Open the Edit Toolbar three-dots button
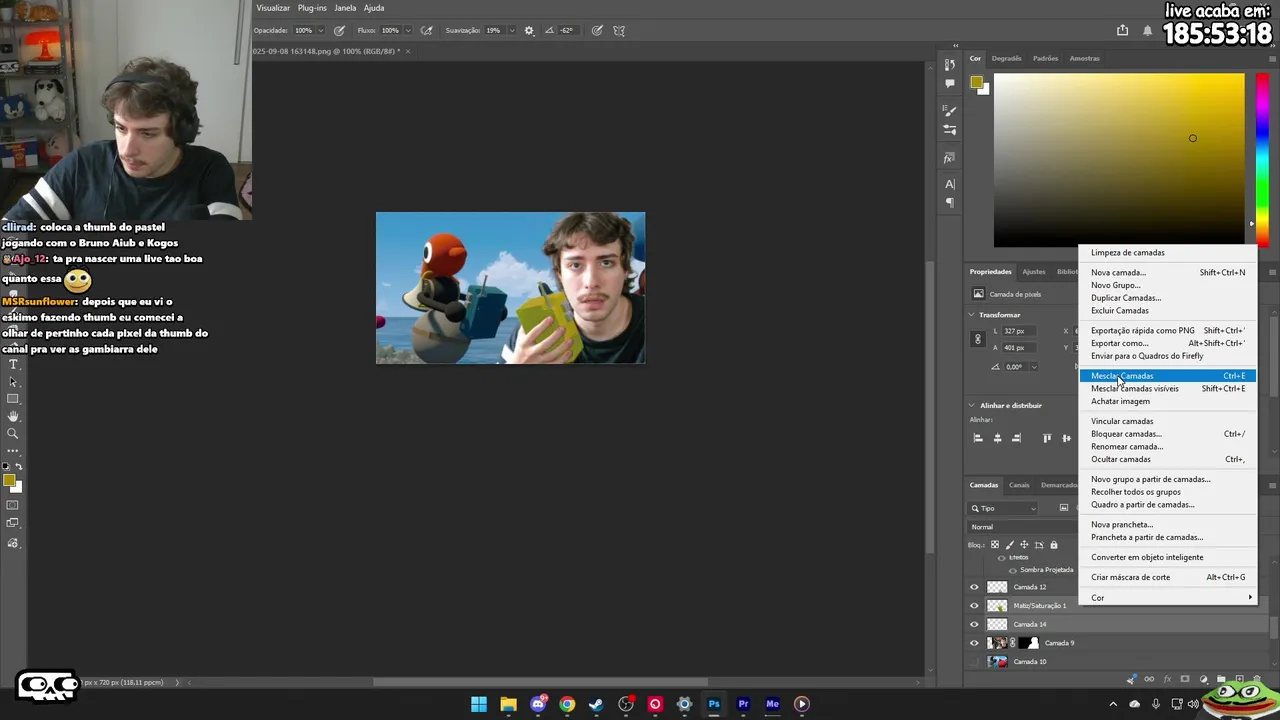Image resolution: width=1280 pixels, height=720 pixels. tap(13, 450)
